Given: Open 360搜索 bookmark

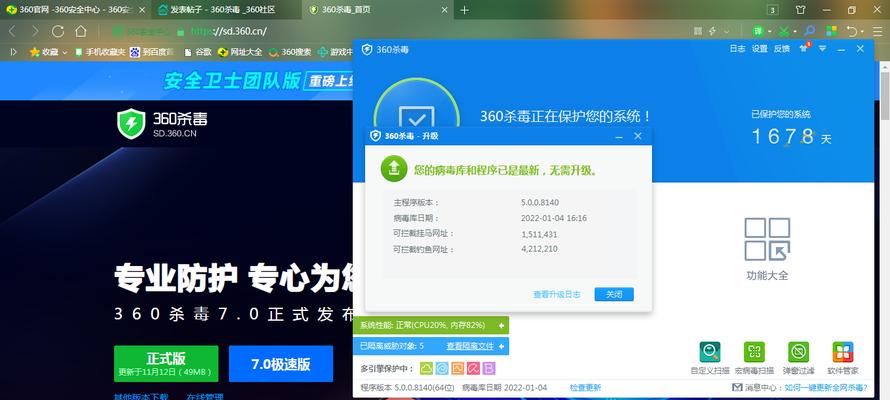Looking at the screenshot, I should (290, 52).
